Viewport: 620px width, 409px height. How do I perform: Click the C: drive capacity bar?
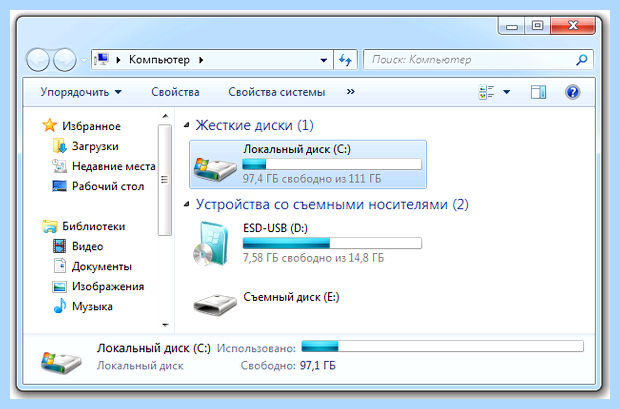point(332,164)
